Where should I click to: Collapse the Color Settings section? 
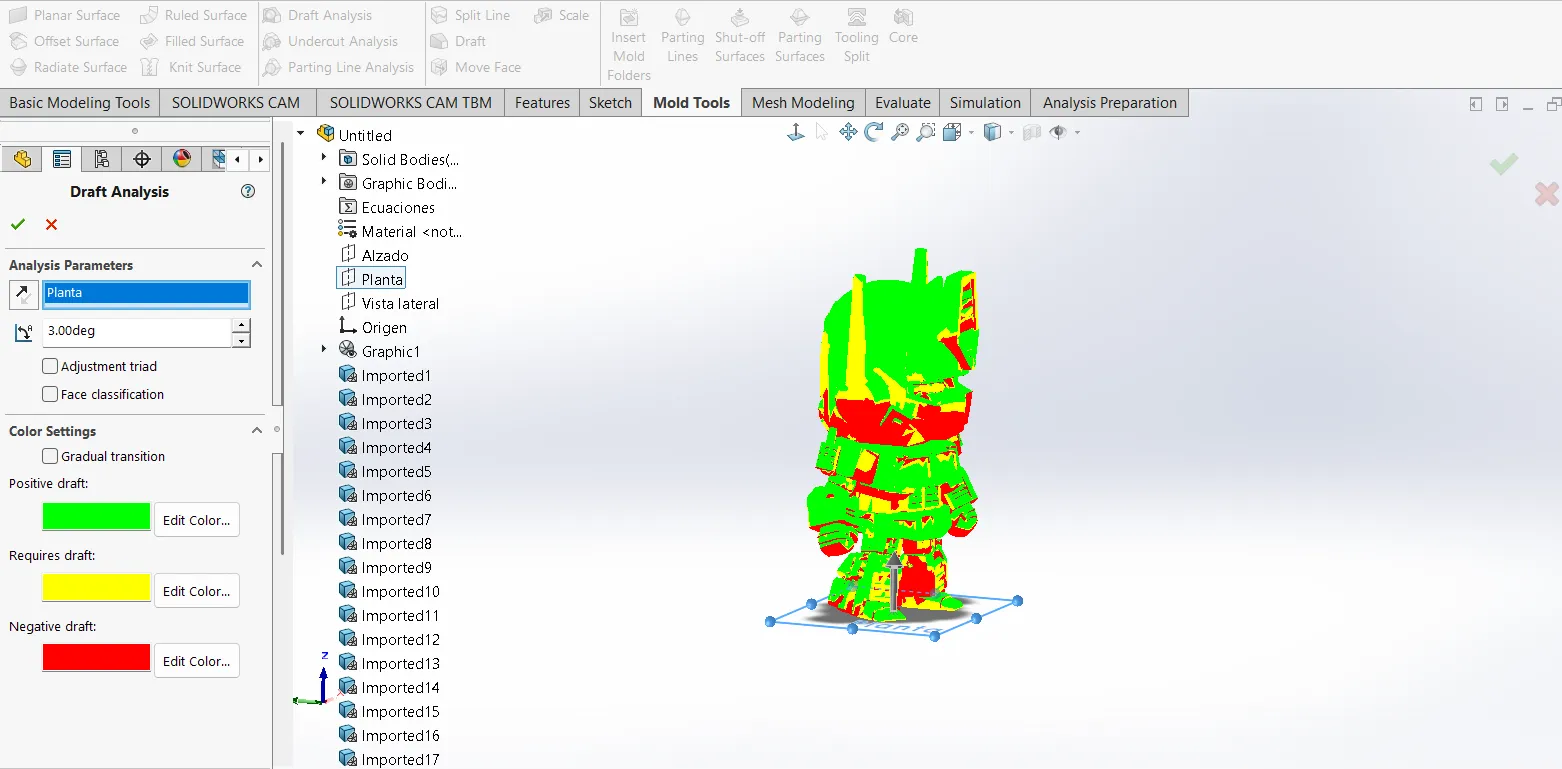click(257, 431)
